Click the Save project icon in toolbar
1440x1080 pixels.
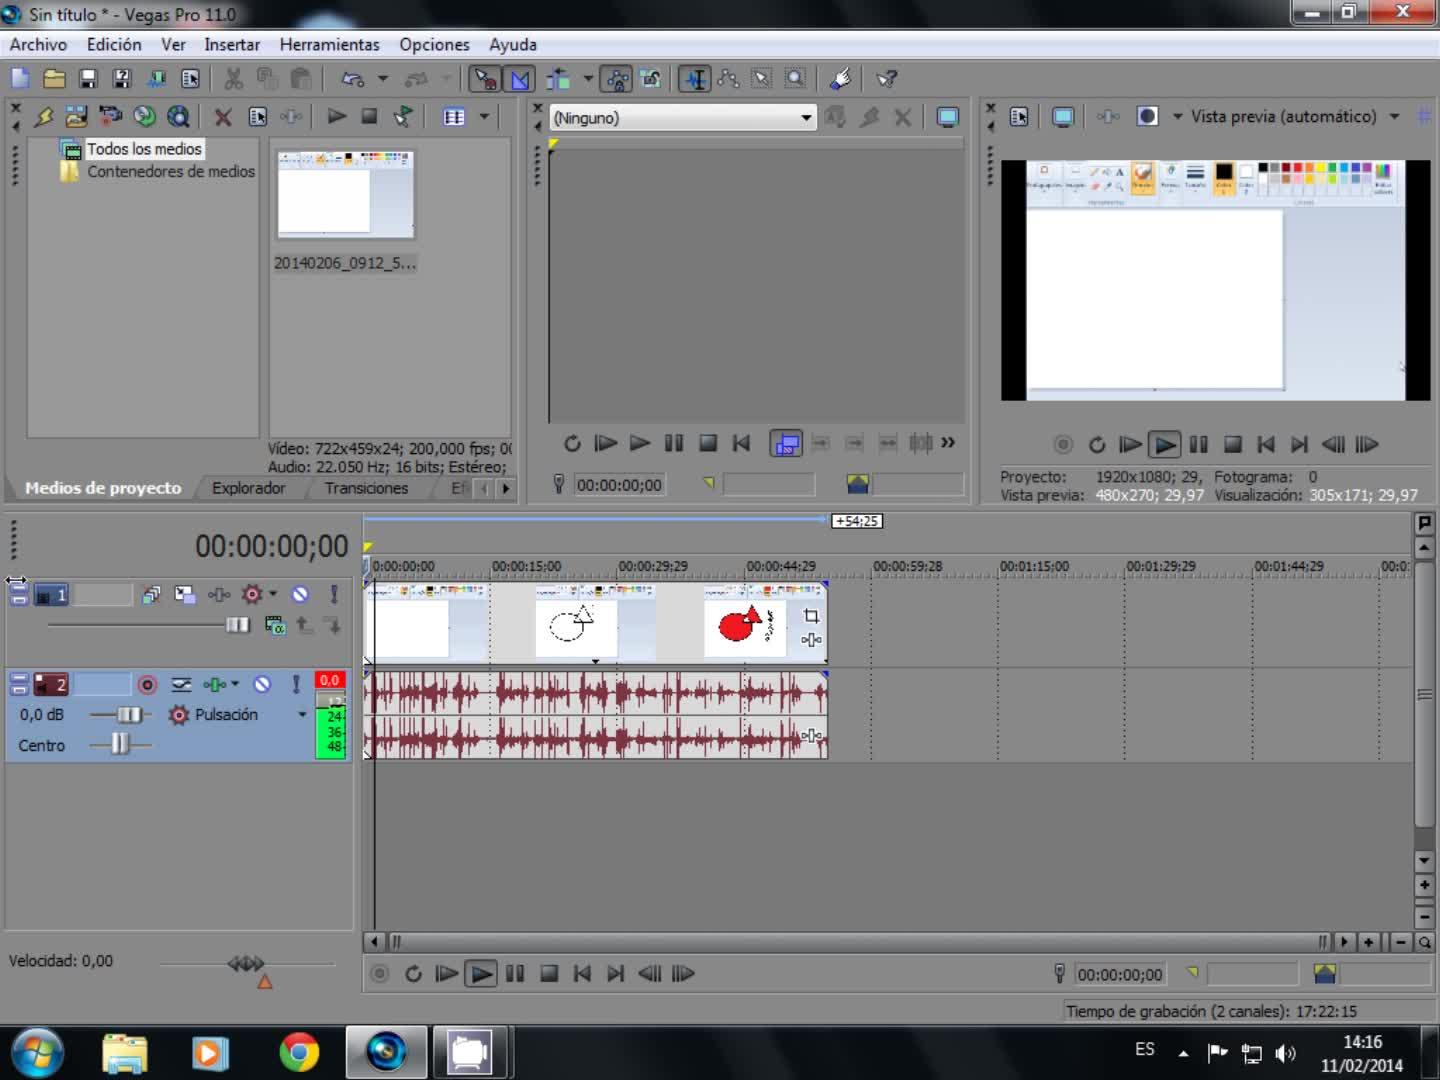pyautogui.click(x=88, y=79)
